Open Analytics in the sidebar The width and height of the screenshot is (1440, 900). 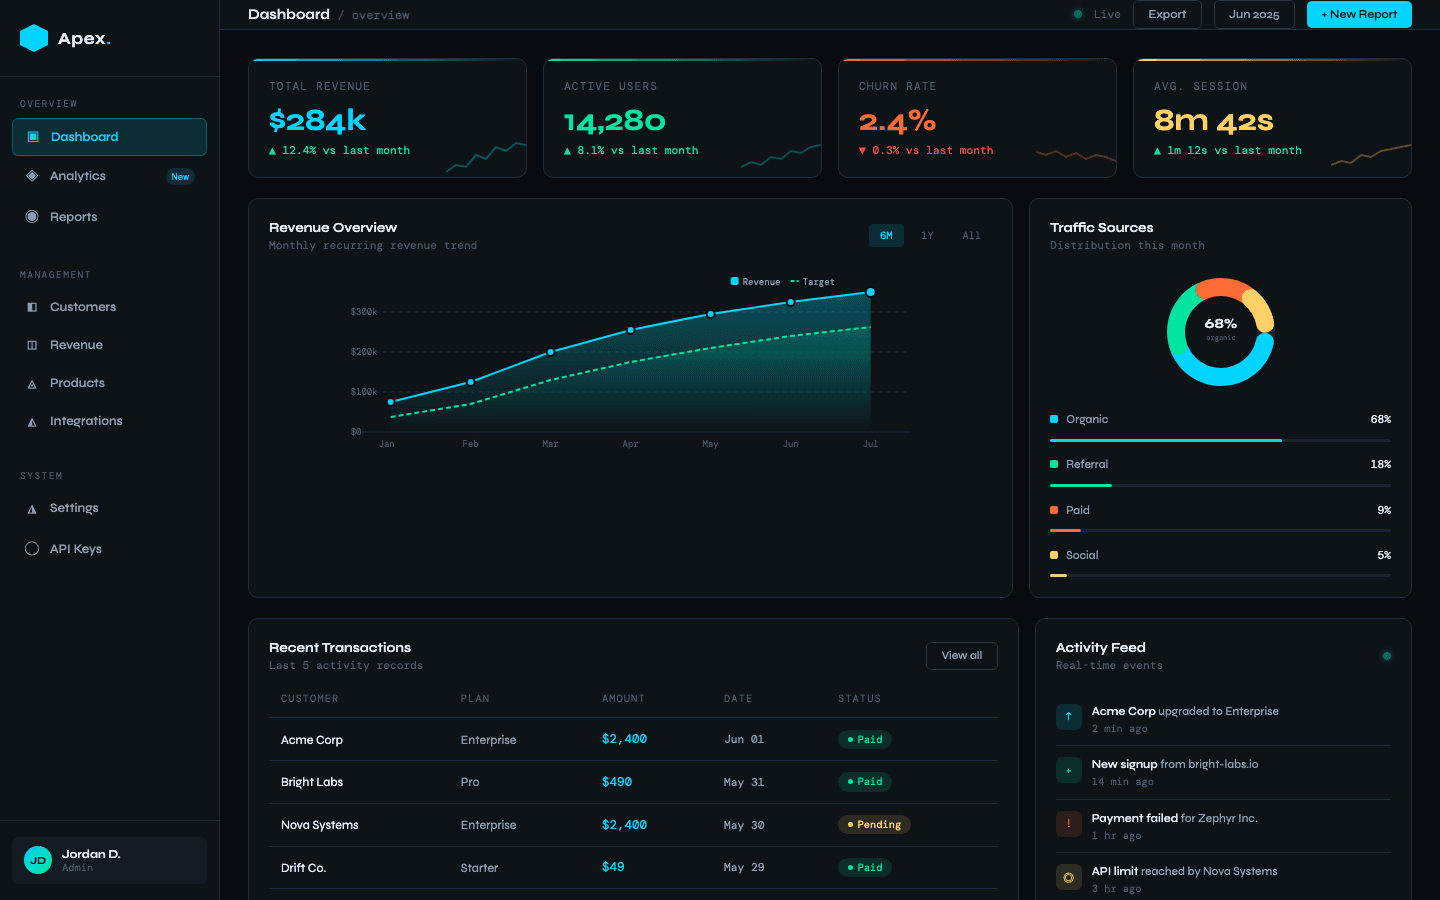[109, 176]
